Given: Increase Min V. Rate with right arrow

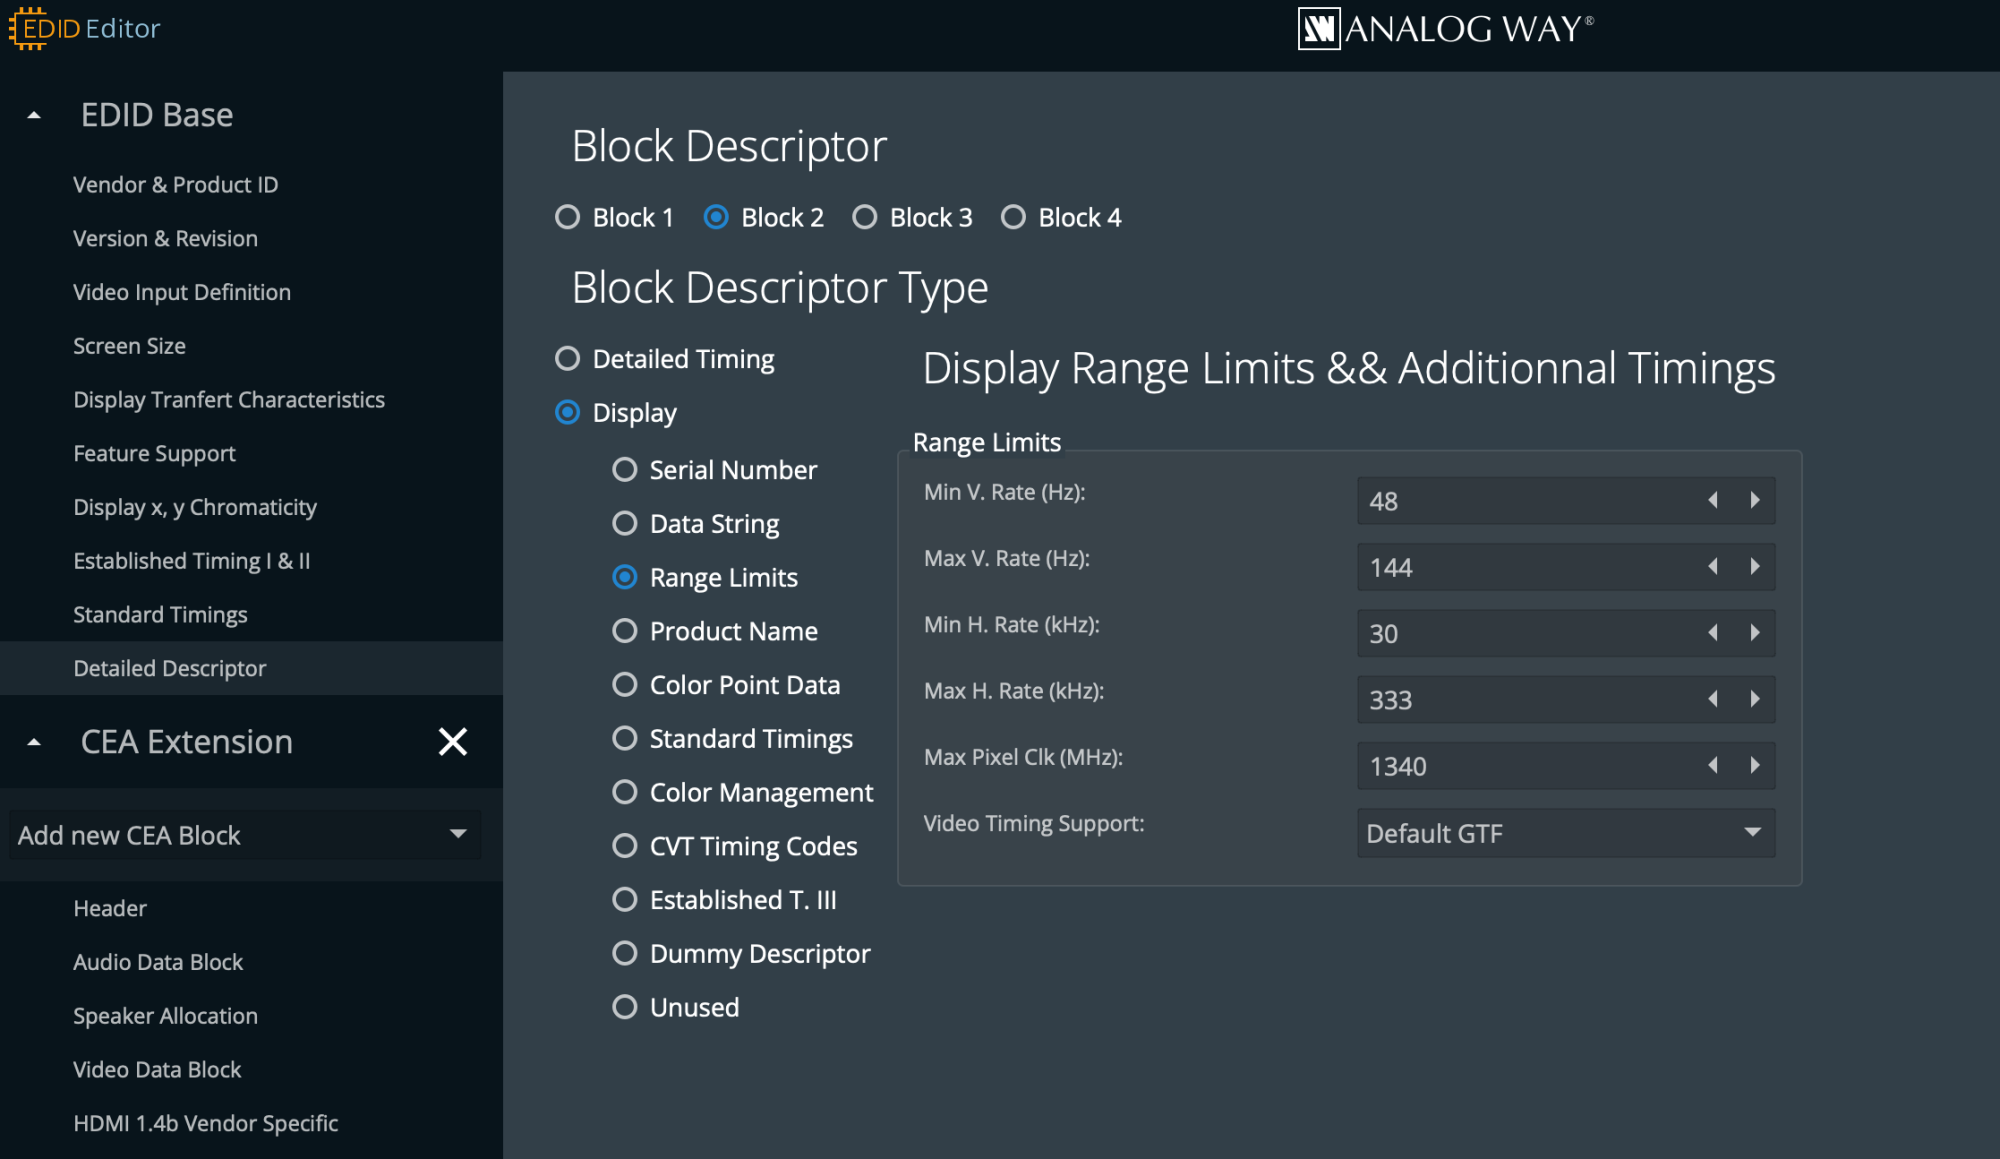Looking at the screenshot, I should coord(1755,500).
